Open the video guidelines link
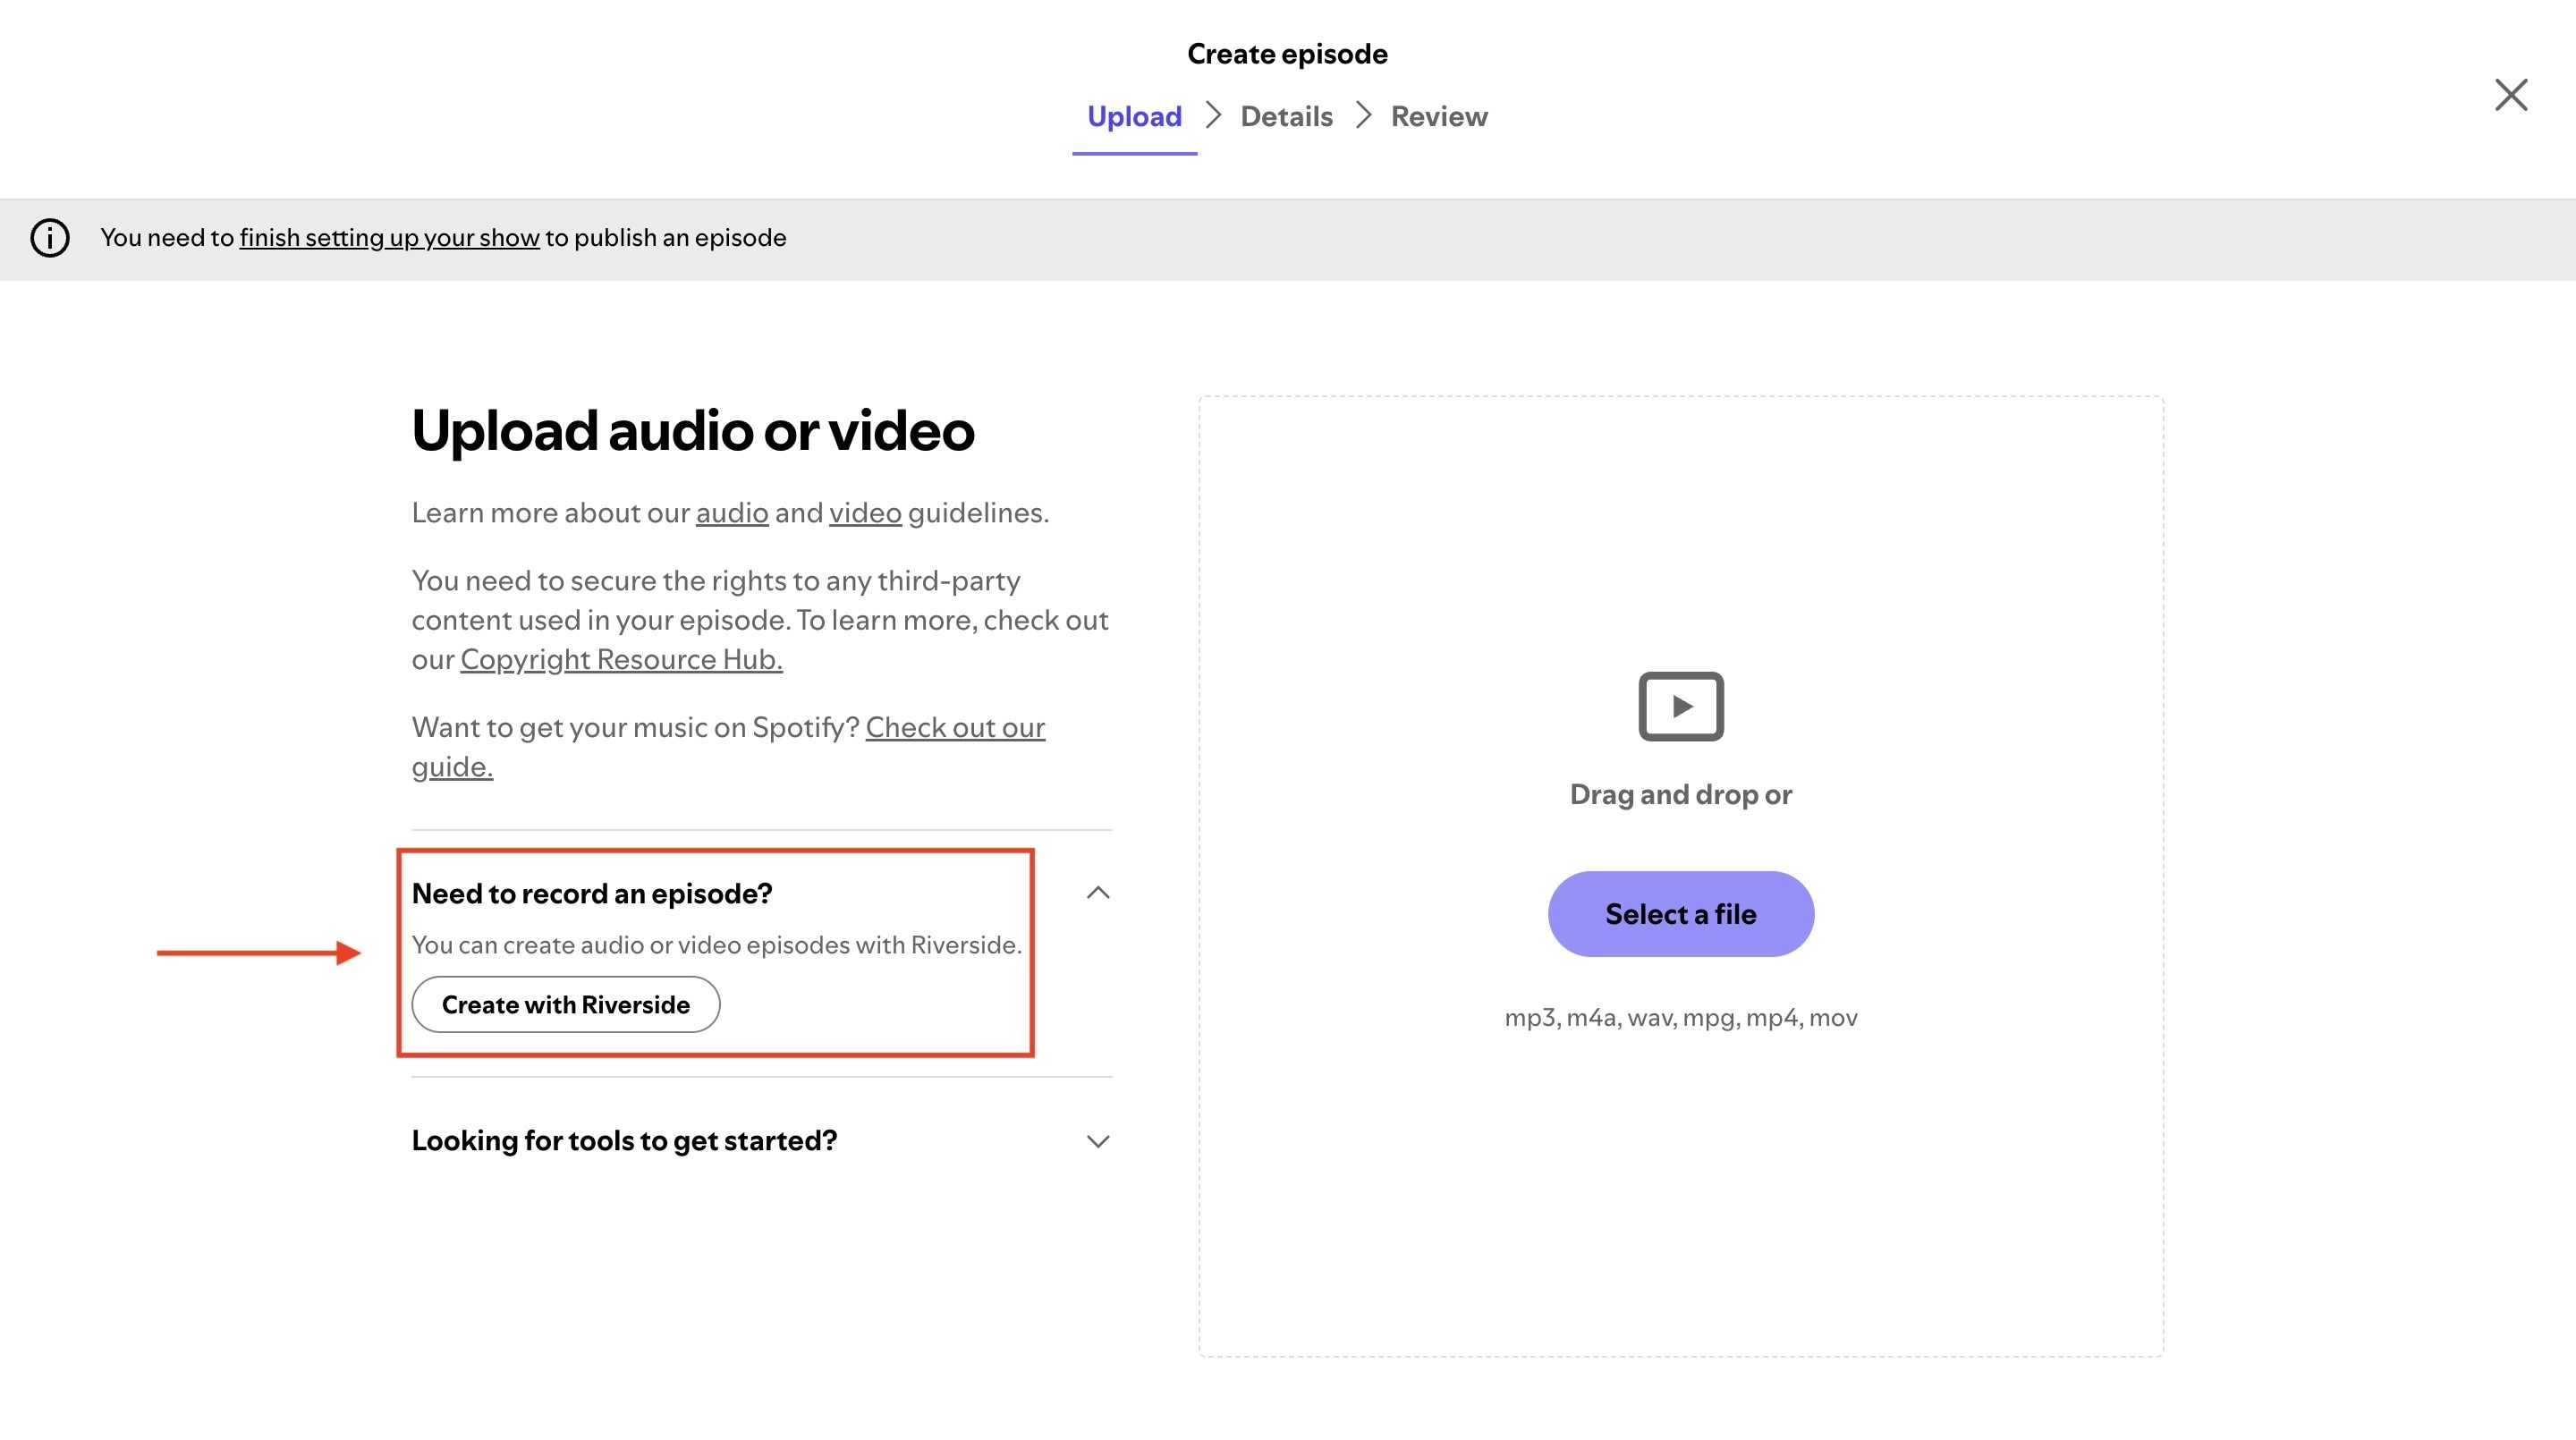 point(865,513)
